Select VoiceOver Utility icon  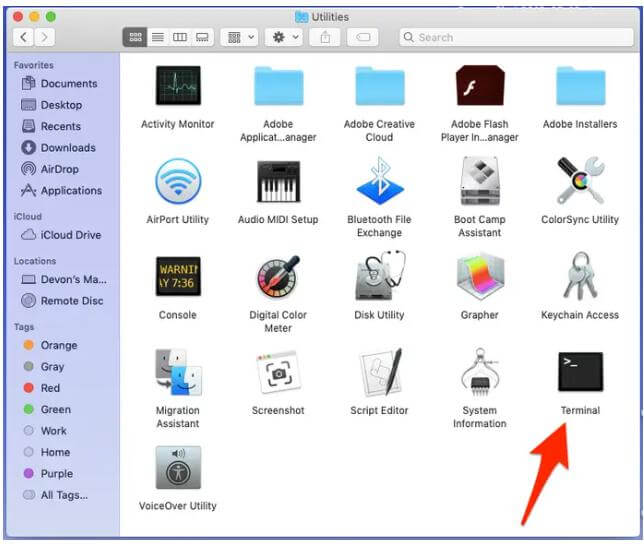coord(178,467)
